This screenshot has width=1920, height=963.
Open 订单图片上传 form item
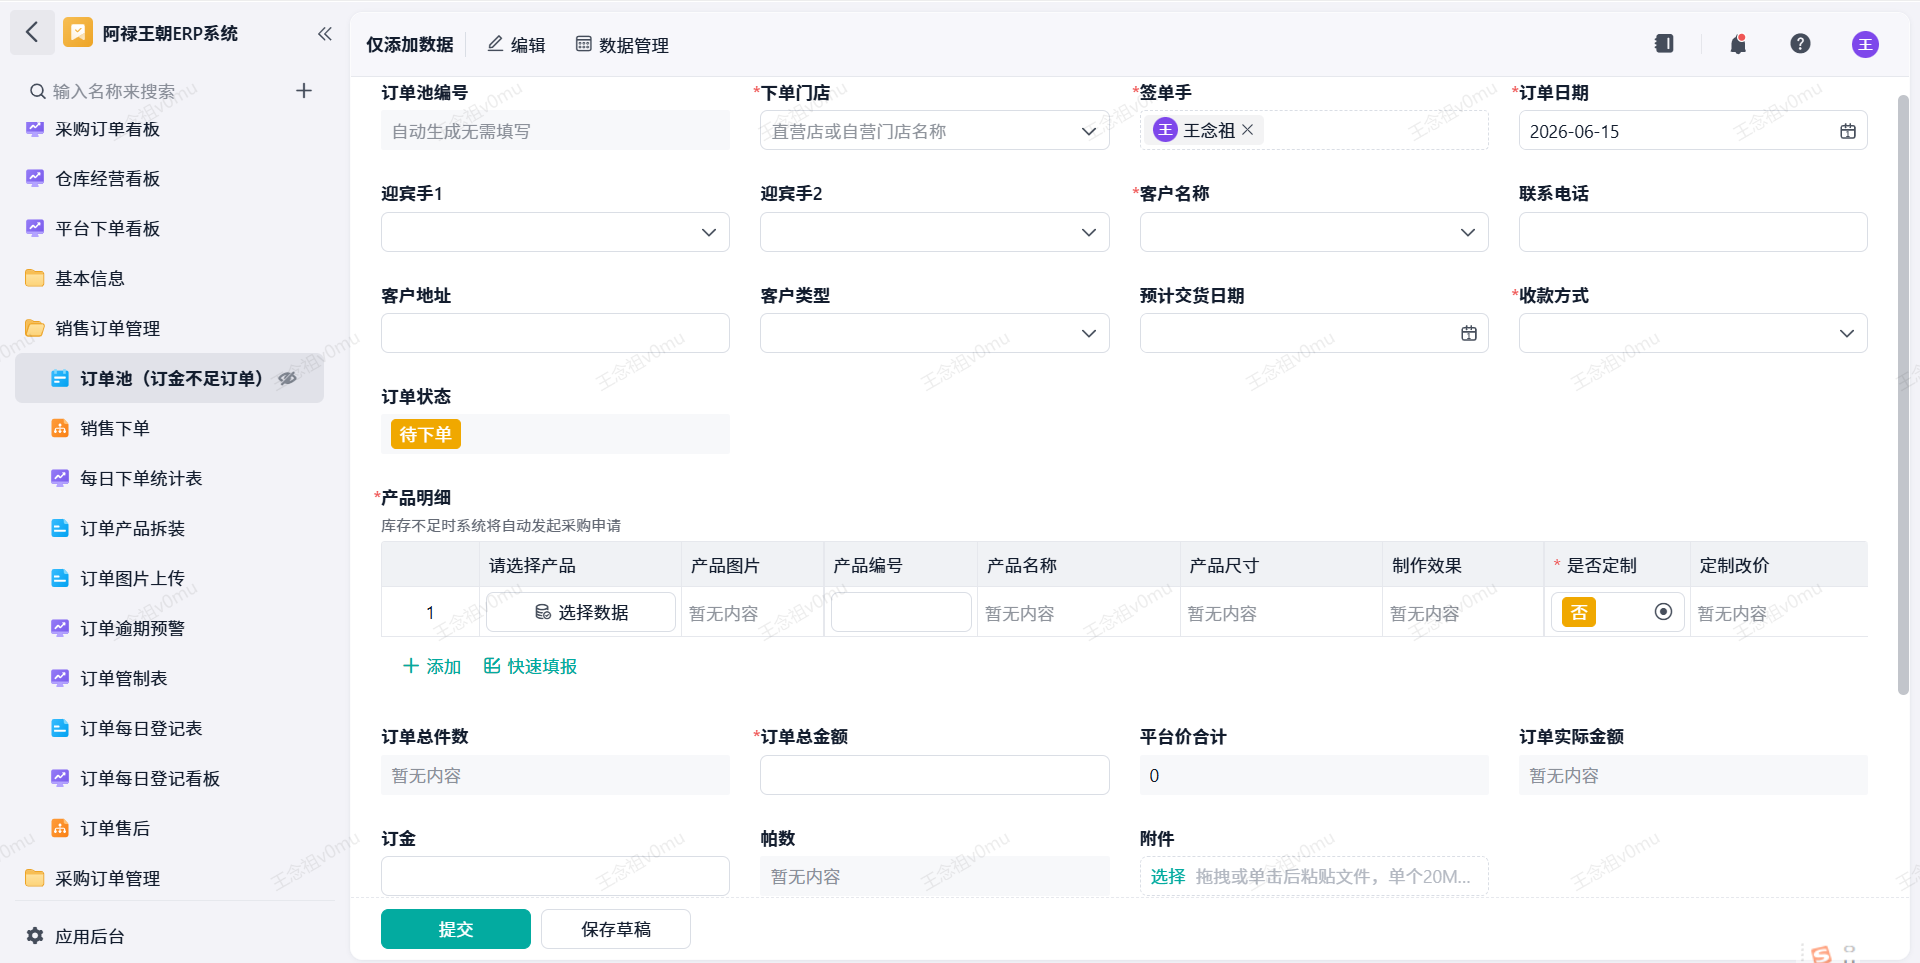[x=132, y=578]
